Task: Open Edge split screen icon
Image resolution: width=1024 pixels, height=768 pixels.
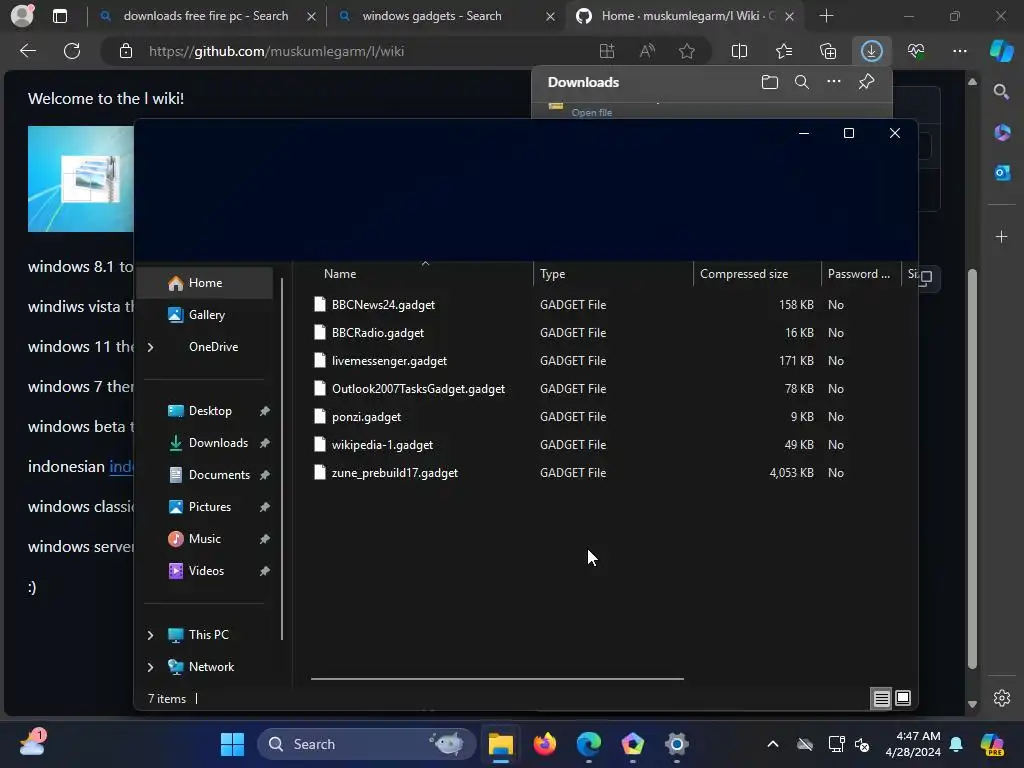Action: click(739, 51)
